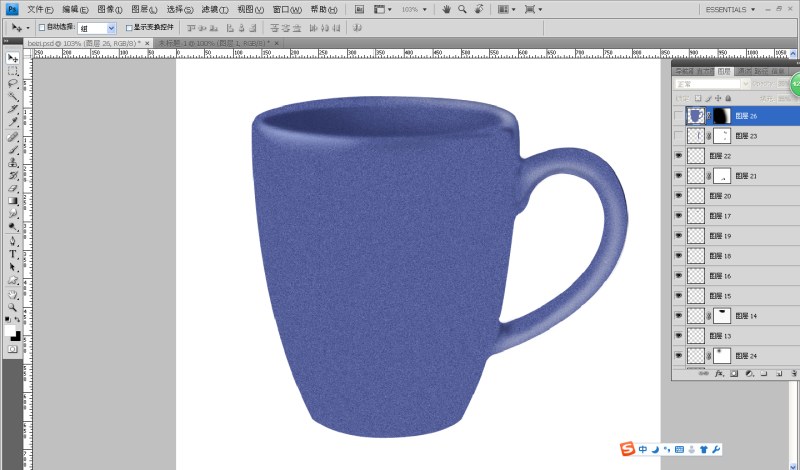Enable the 显示变换控件 checkbox
Screen dimensions: 800x470
(129, 28)
